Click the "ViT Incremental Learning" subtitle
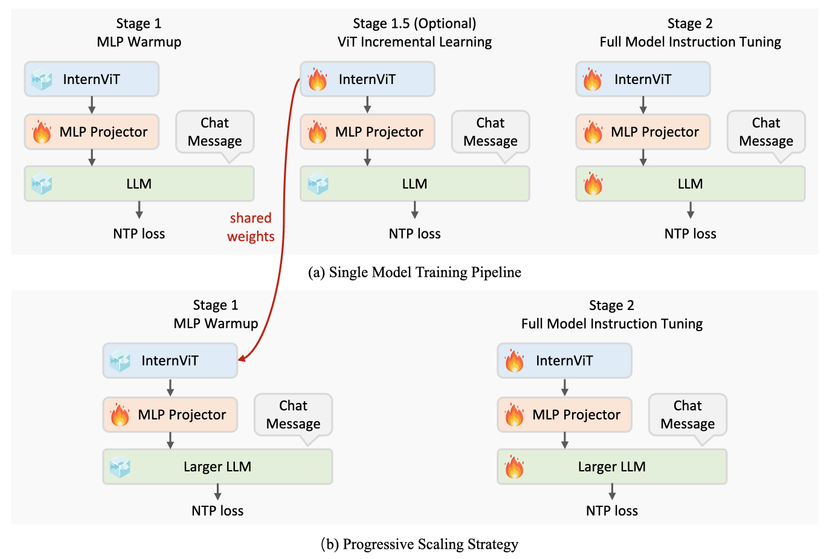Screen dimensions: 825x559 (x=415, y=43)
